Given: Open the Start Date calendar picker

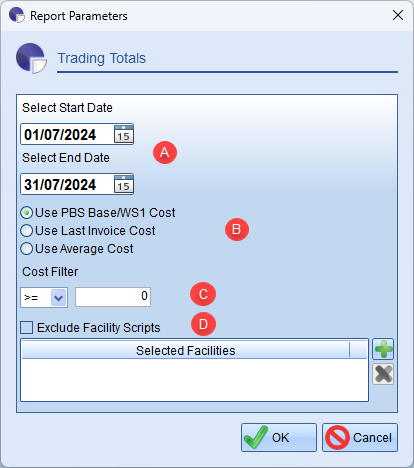Looking at the screenshot, I should [x=124, y=134].
